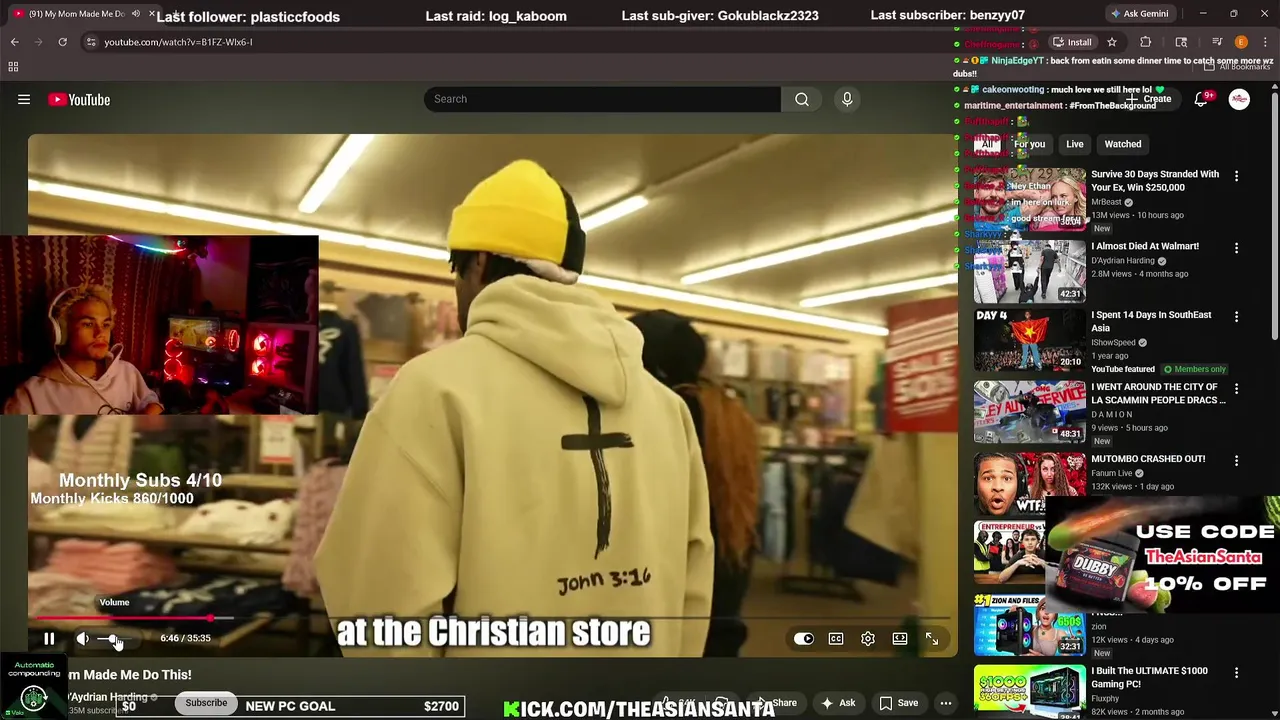1280x720 pixels.
Task: Mute the video with the speaker icon
Action: [x=83, y=639]
